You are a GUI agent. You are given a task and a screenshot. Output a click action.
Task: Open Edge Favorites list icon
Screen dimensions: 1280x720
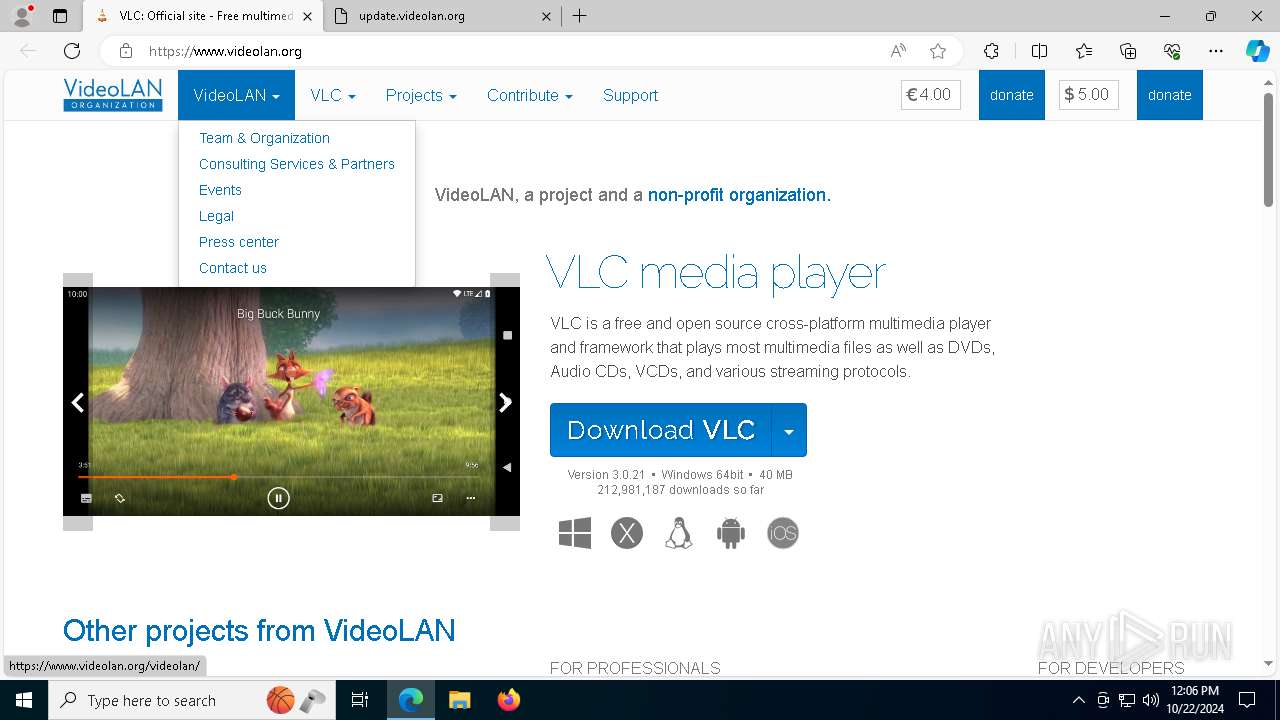tap(1084, 51)
